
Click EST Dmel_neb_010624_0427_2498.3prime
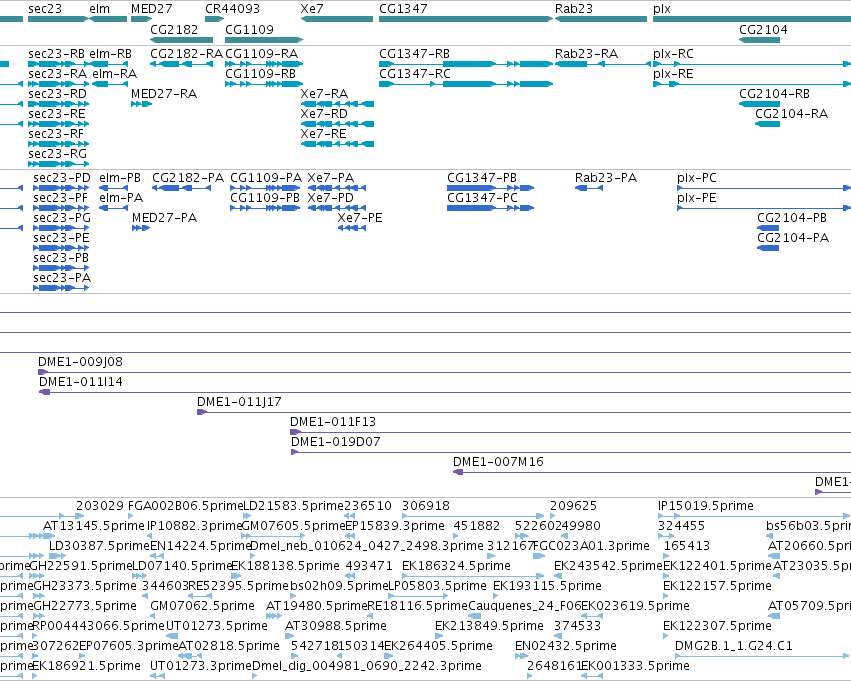pyautogui.click(x=366, y=546)
